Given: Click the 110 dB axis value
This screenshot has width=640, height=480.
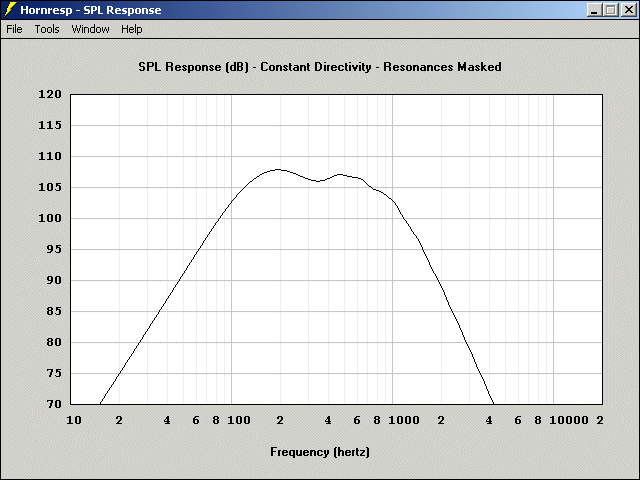Looking at the screenshot, I should [x=50, y=156].
